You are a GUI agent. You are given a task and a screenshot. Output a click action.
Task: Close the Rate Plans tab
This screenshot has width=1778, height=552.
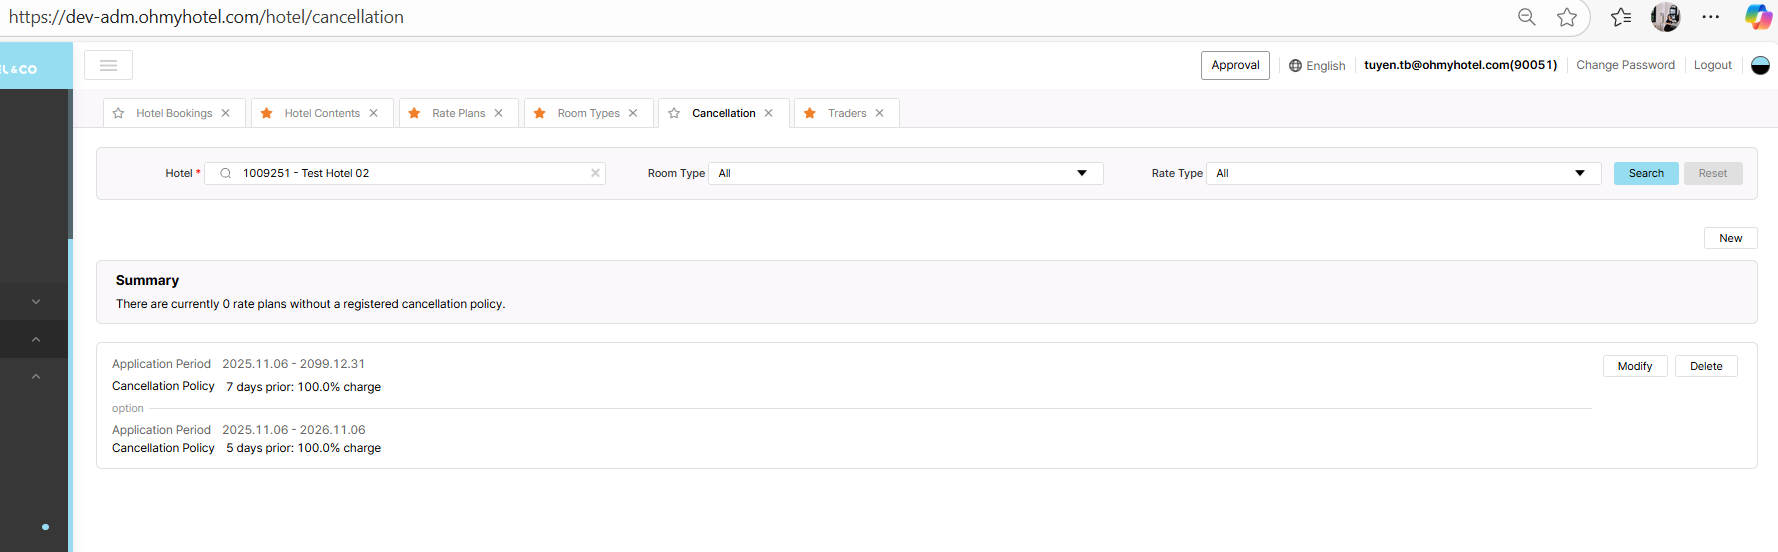pyautogui.click(x=499, y=113)
